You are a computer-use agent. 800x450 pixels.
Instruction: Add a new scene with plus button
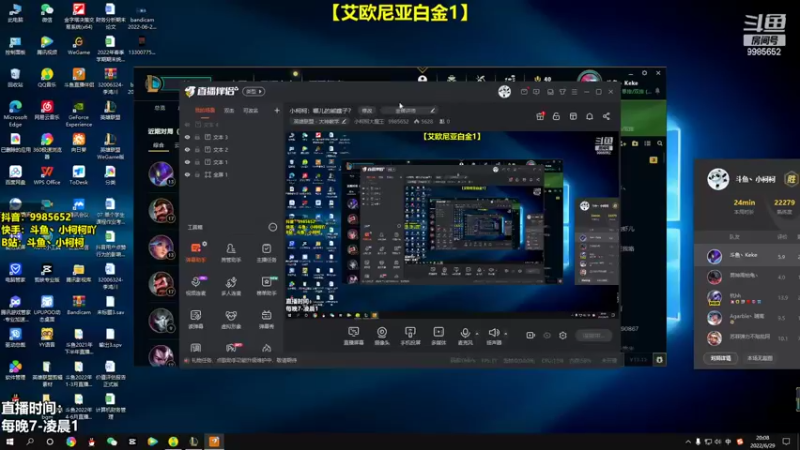[277, 110]
